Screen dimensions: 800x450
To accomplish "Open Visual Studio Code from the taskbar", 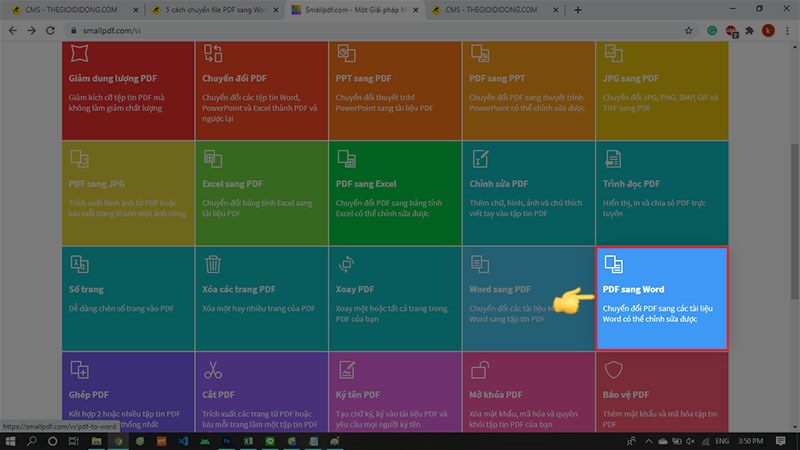I will tap(183, 441).
